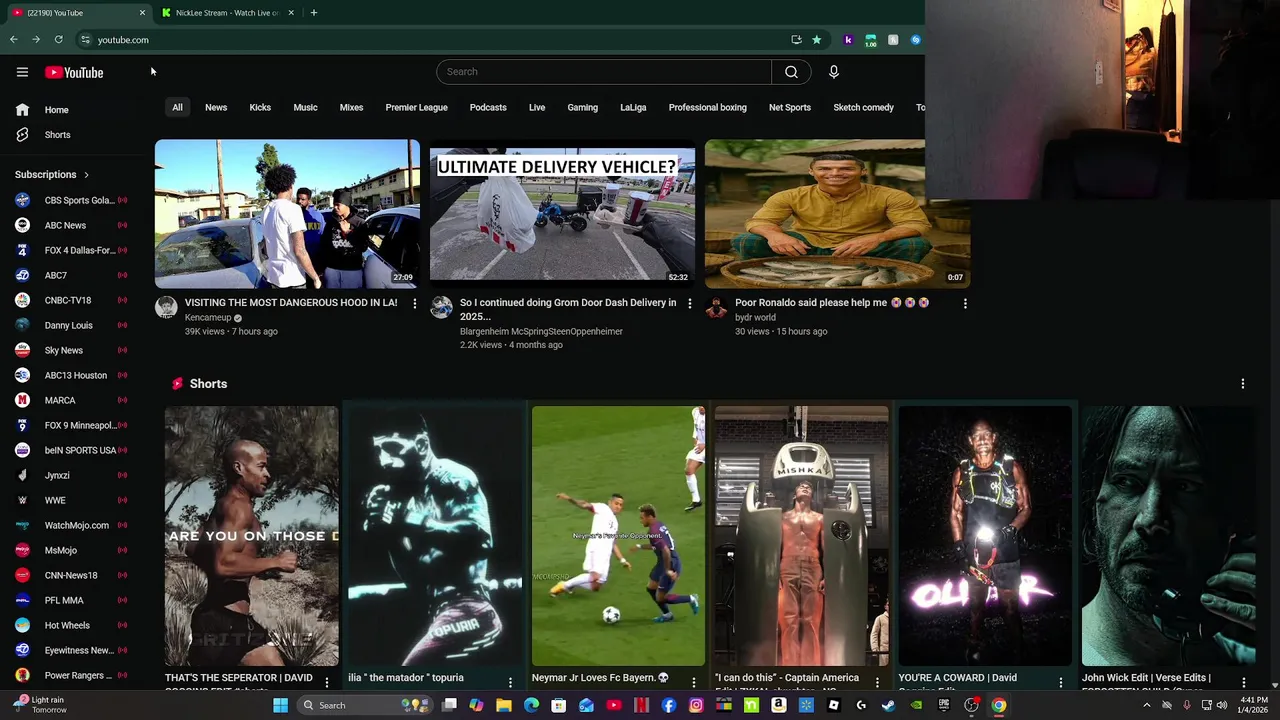This screenshot has width=1280, height=720.
Task: Open the Windows Start menu
Action: point(280,705)
